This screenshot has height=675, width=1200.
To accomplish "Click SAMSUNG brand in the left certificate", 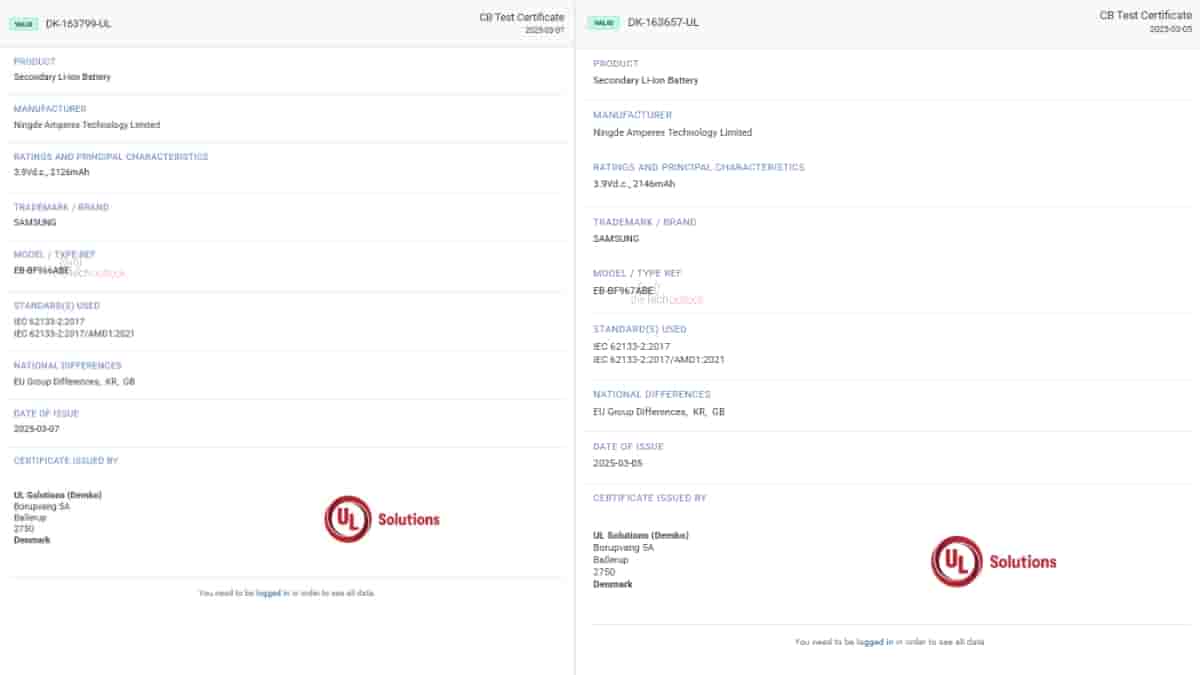I will click(35, 222).
